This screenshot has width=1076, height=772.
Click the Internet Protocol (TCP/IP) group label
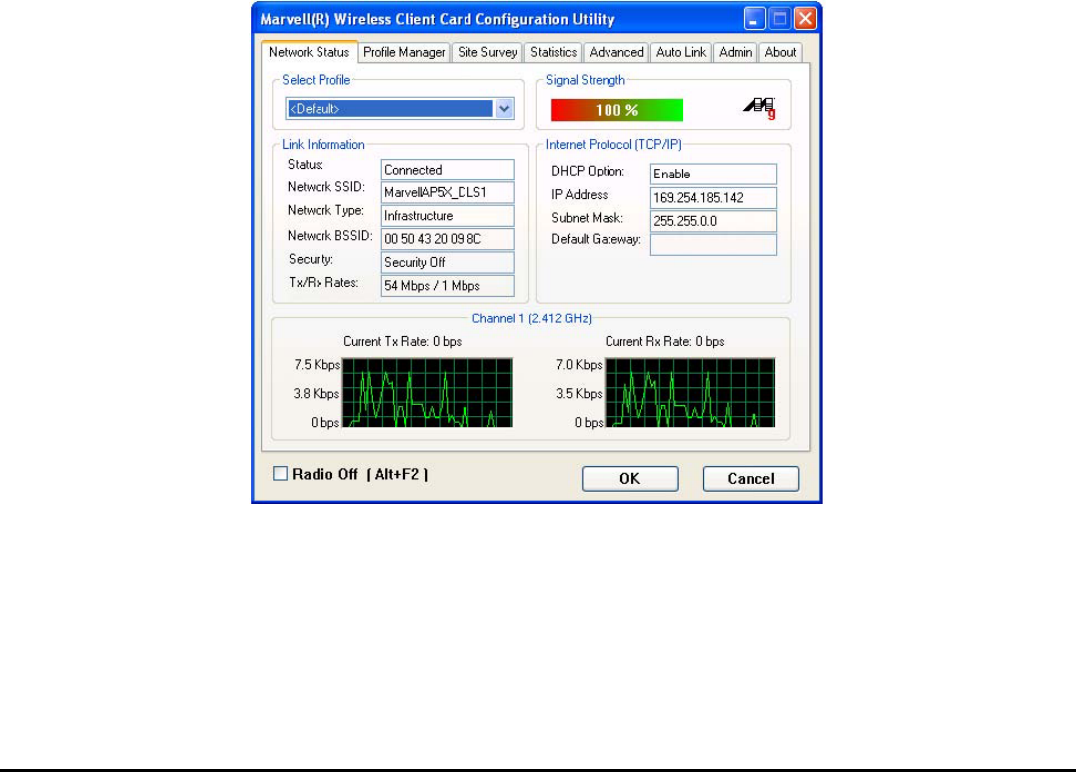click(x=613, y=145)
